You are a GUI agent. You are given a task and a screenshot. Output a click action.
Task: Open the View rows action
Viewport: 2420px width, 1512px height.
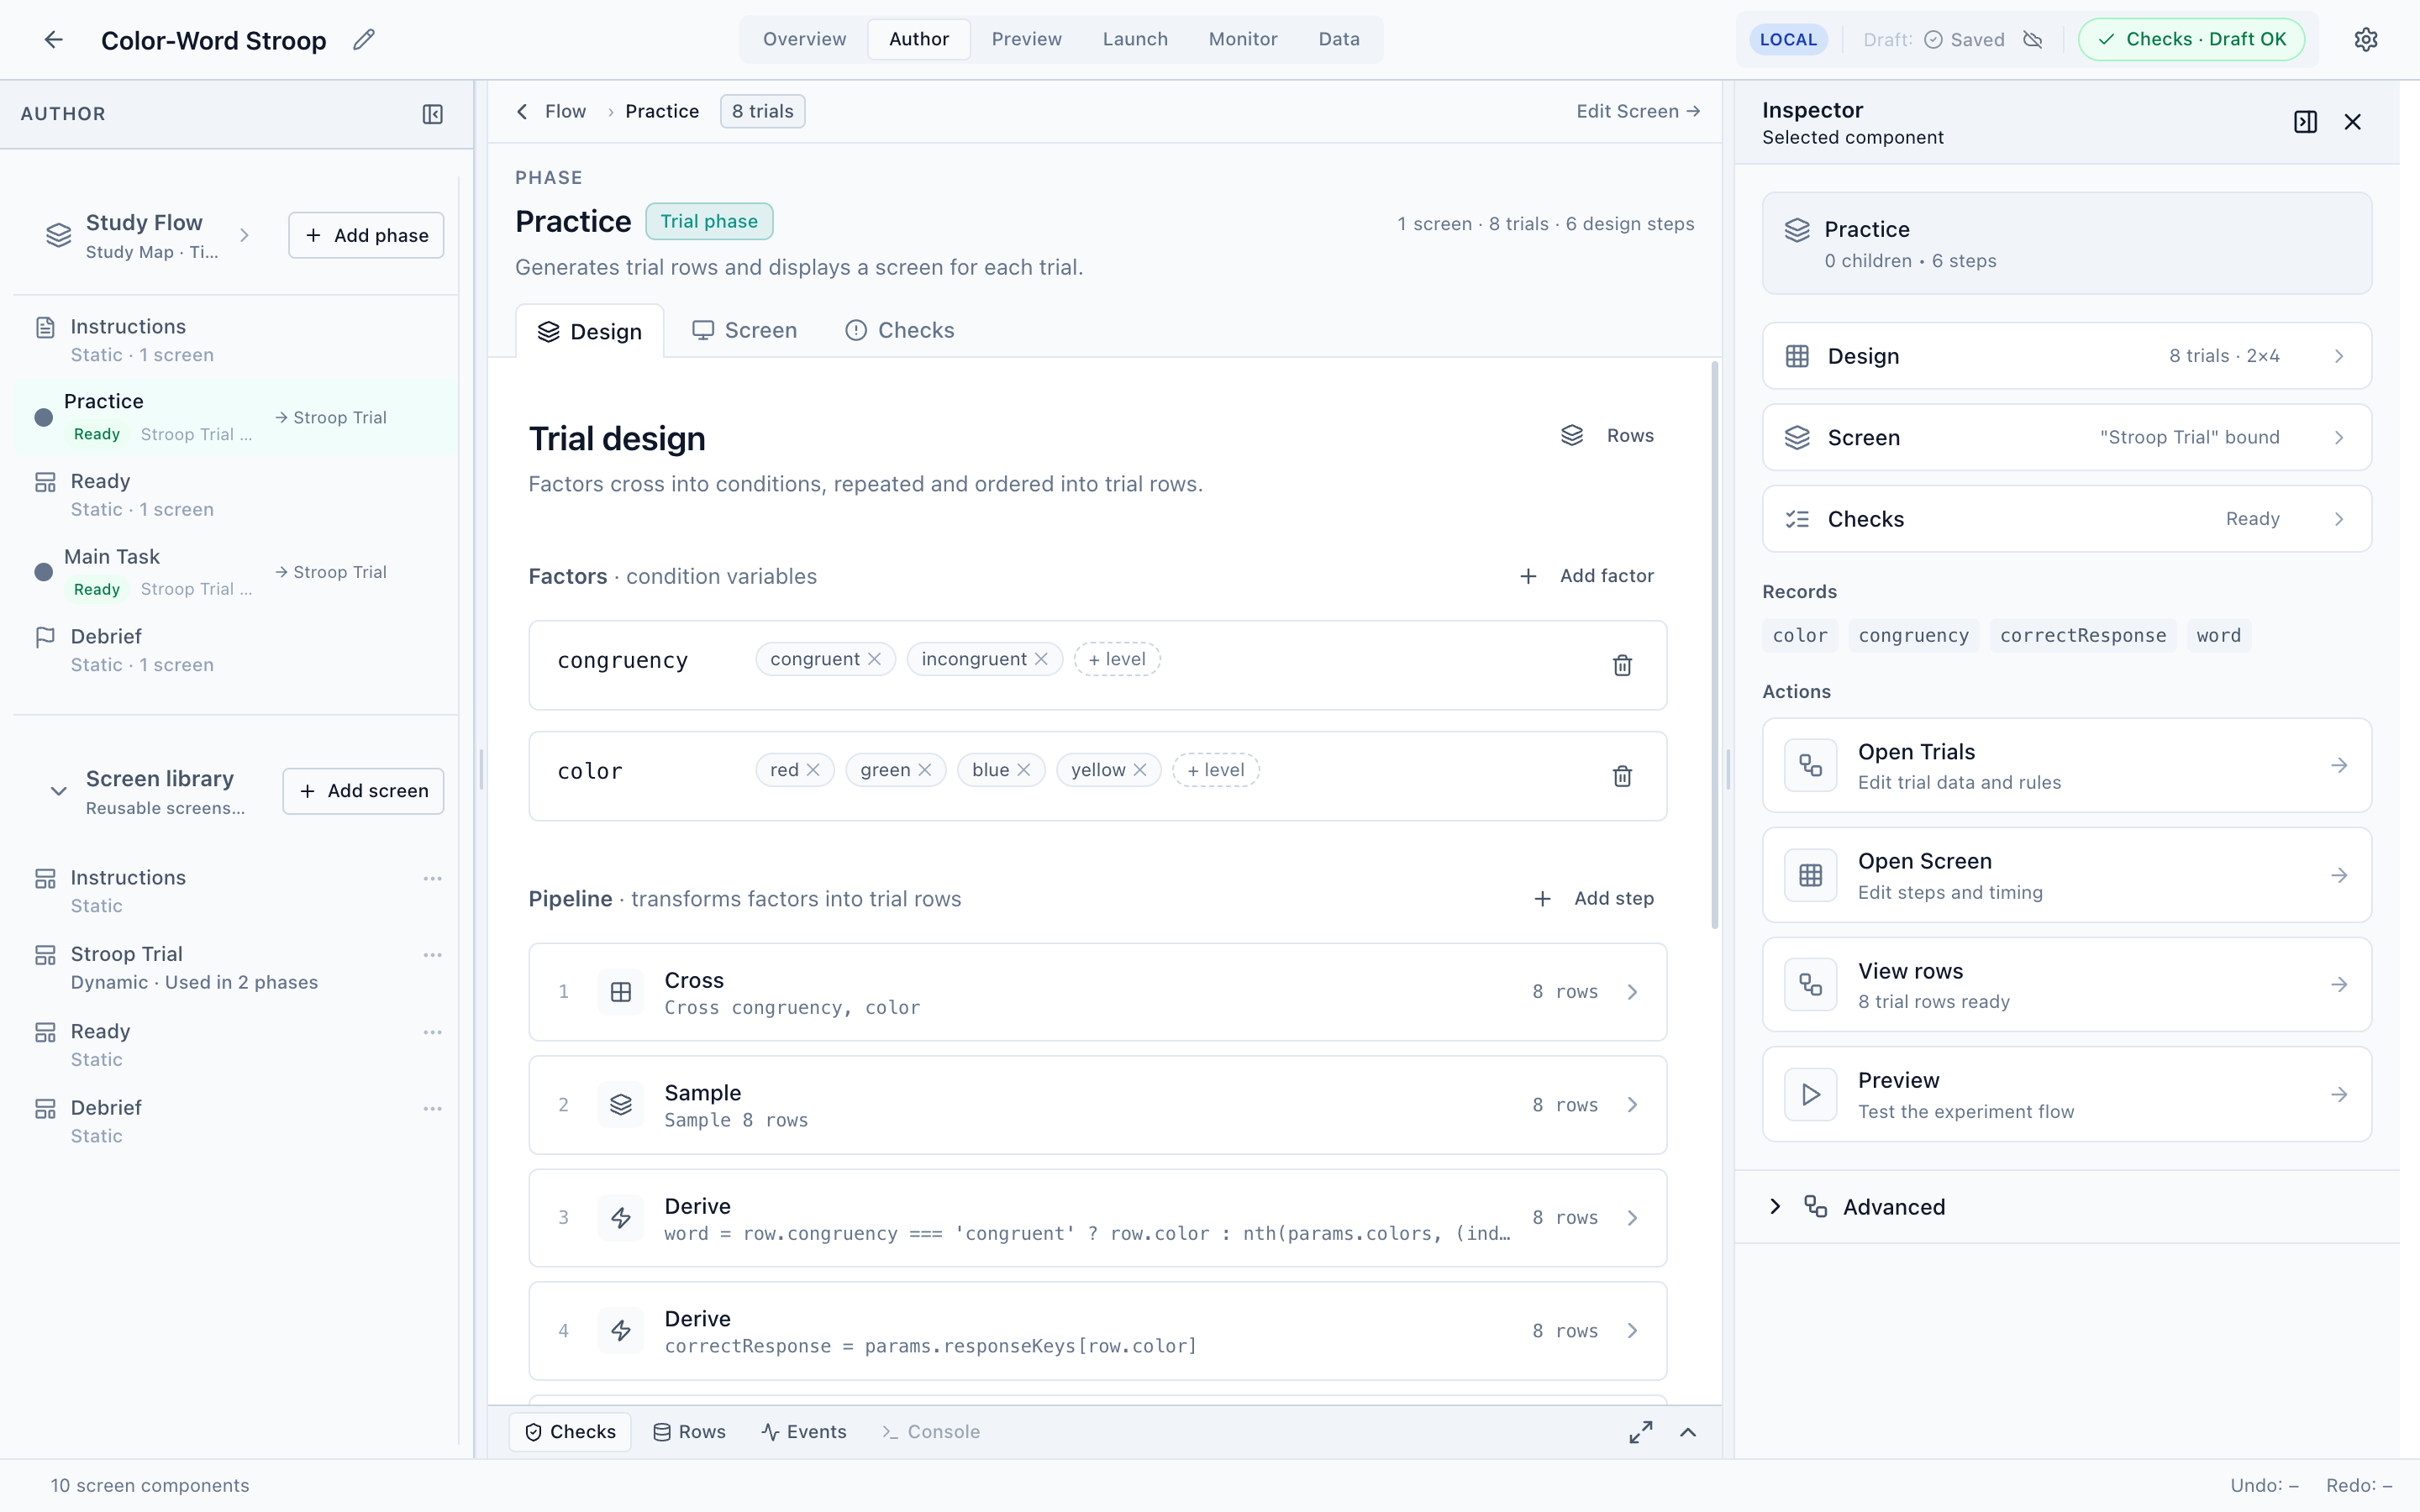tap(2066, 985)
